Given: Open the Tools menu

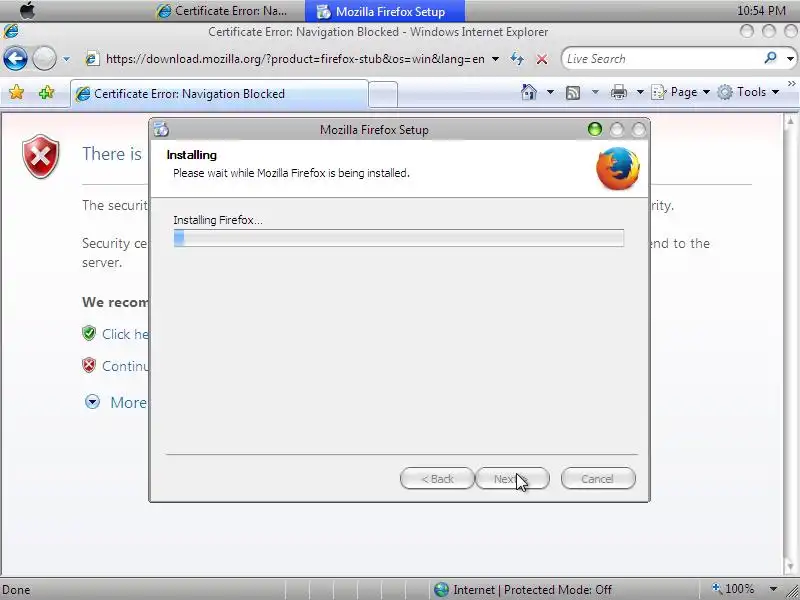Looking at the screenshot, I should (747, 92).
